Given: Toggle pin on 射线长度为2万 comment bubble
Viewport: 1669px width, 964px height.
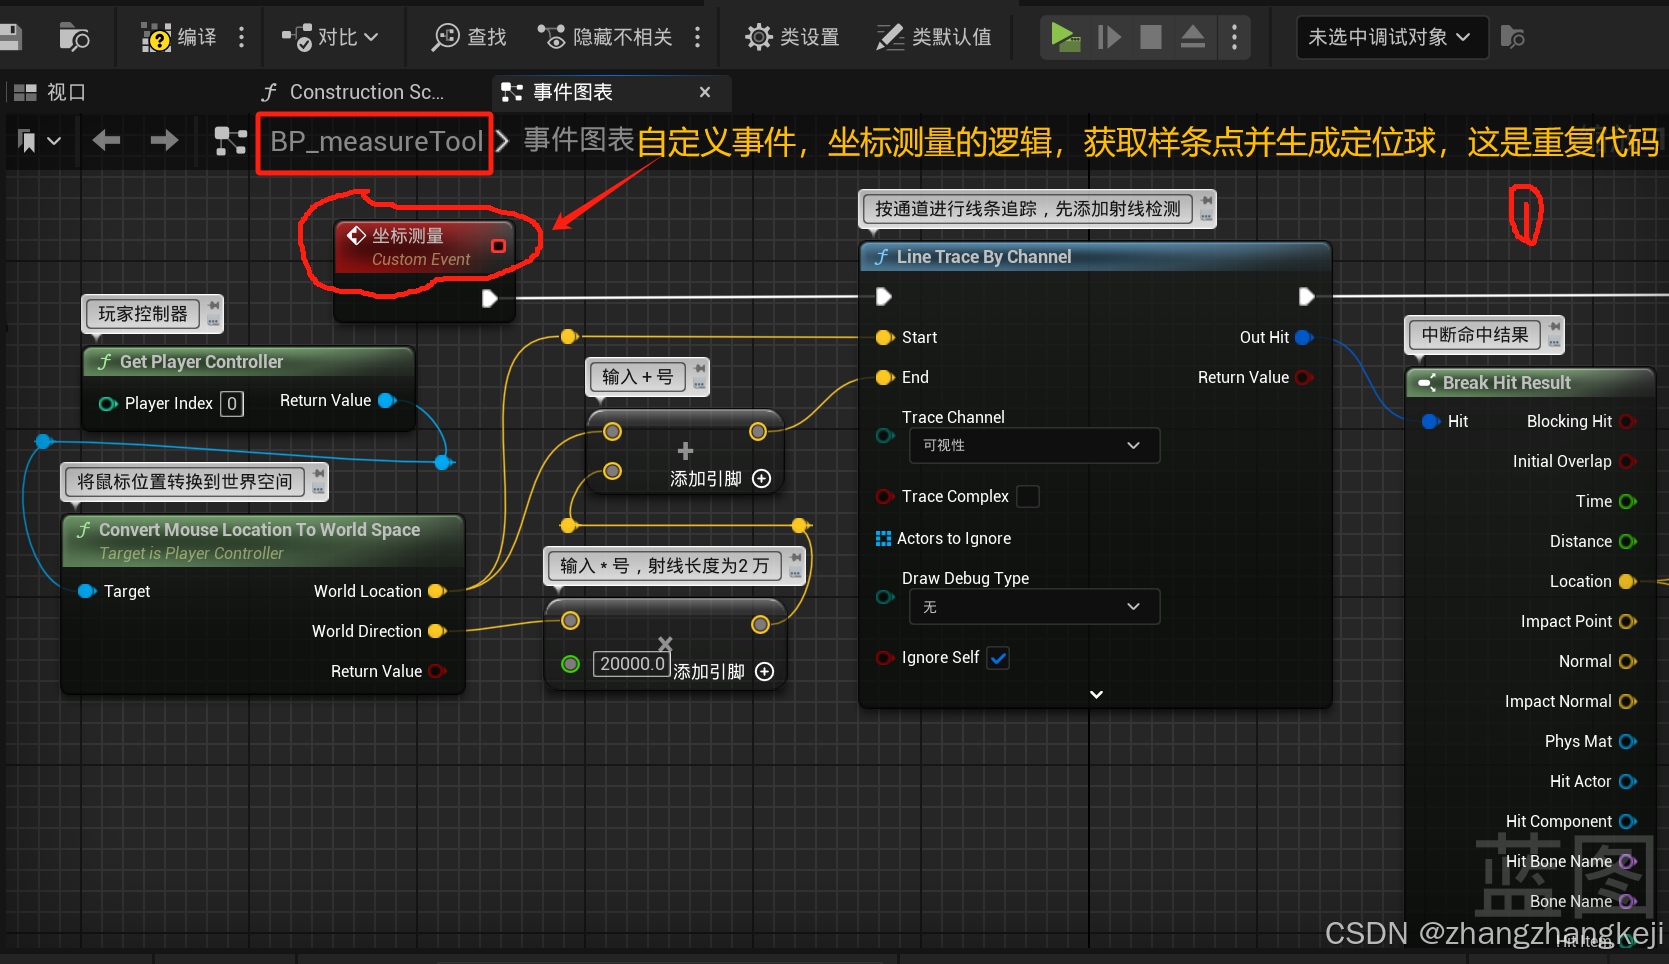Looking at the screenshot, I should [796, 558].
